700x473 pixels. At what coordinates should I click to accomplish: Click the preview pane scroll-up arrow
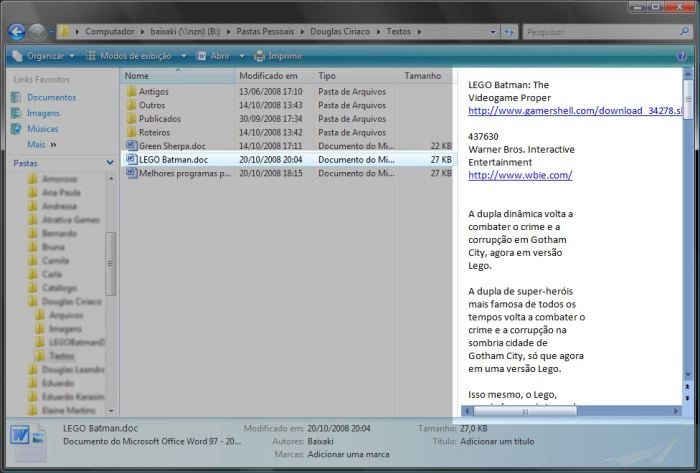(x=688, y=73)
